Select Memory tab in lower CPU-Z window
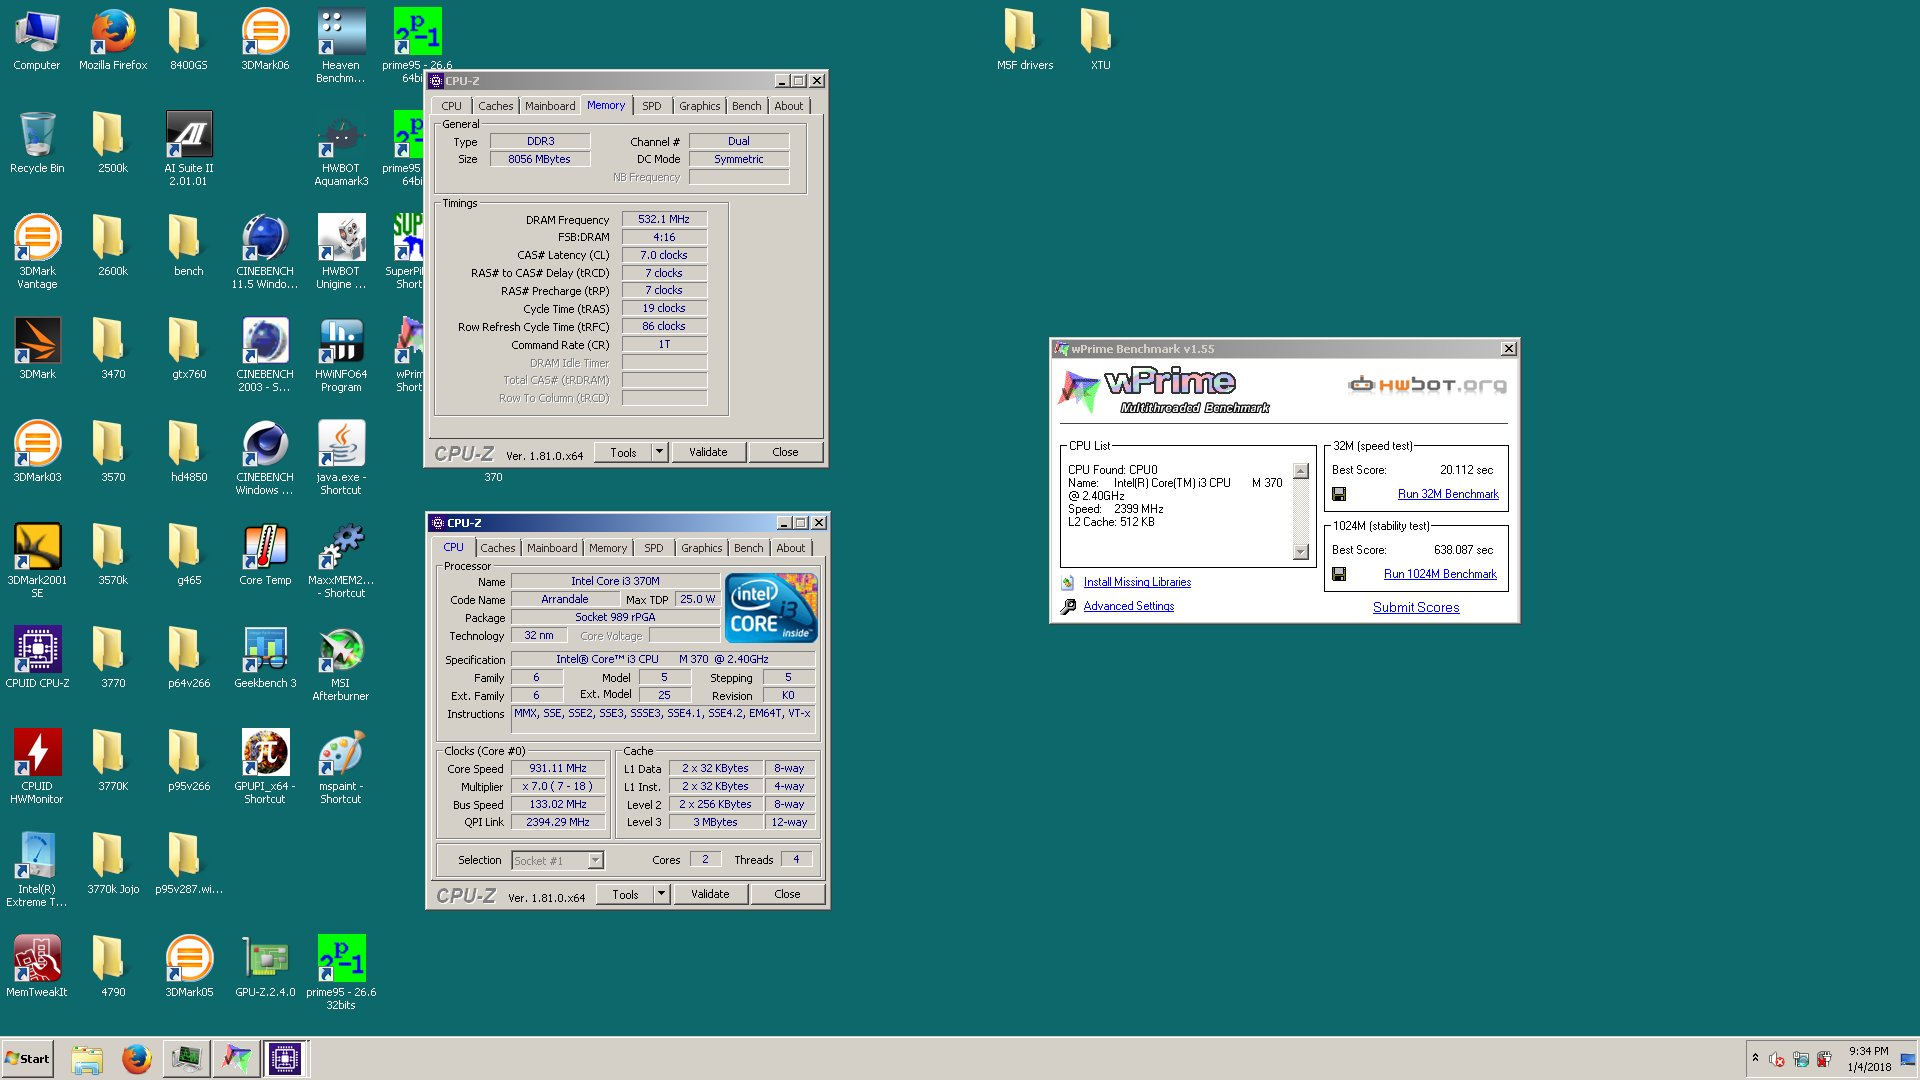 coord(608,548)
